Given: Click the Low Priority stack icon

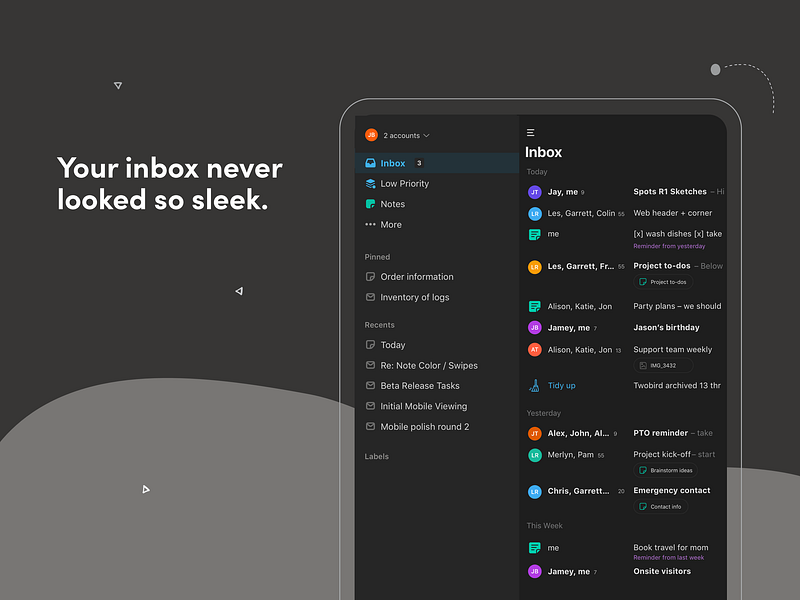Looking at the screenshot, I should tap(370, 184).
